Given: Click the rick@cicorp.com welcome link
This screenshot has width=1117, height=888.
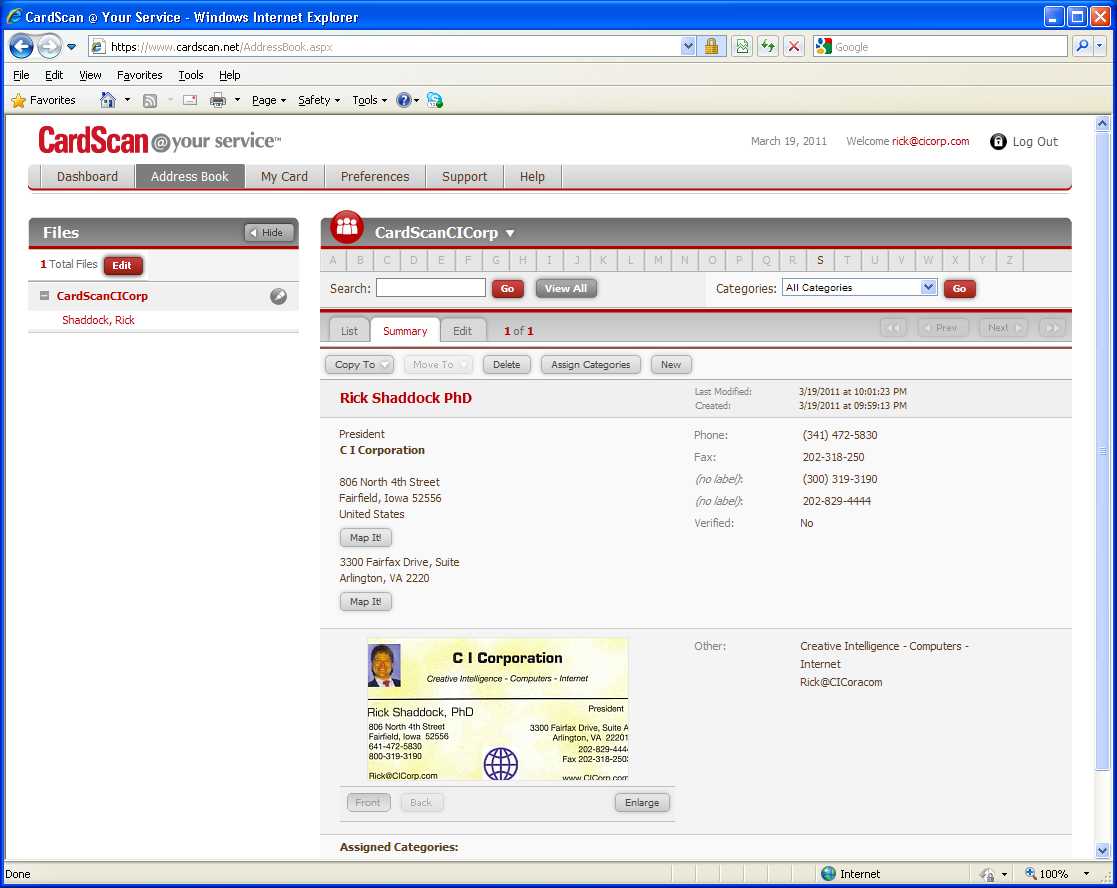Looking at the screenshot, I should 930,141.
